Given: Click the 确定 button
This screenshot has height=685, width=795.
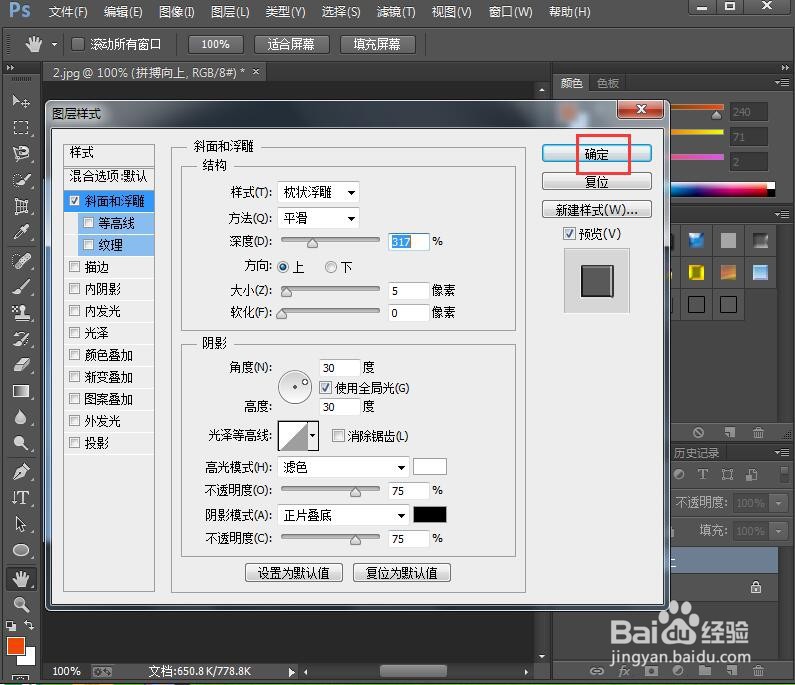Looking at the screenshot, I should [597, 154].
